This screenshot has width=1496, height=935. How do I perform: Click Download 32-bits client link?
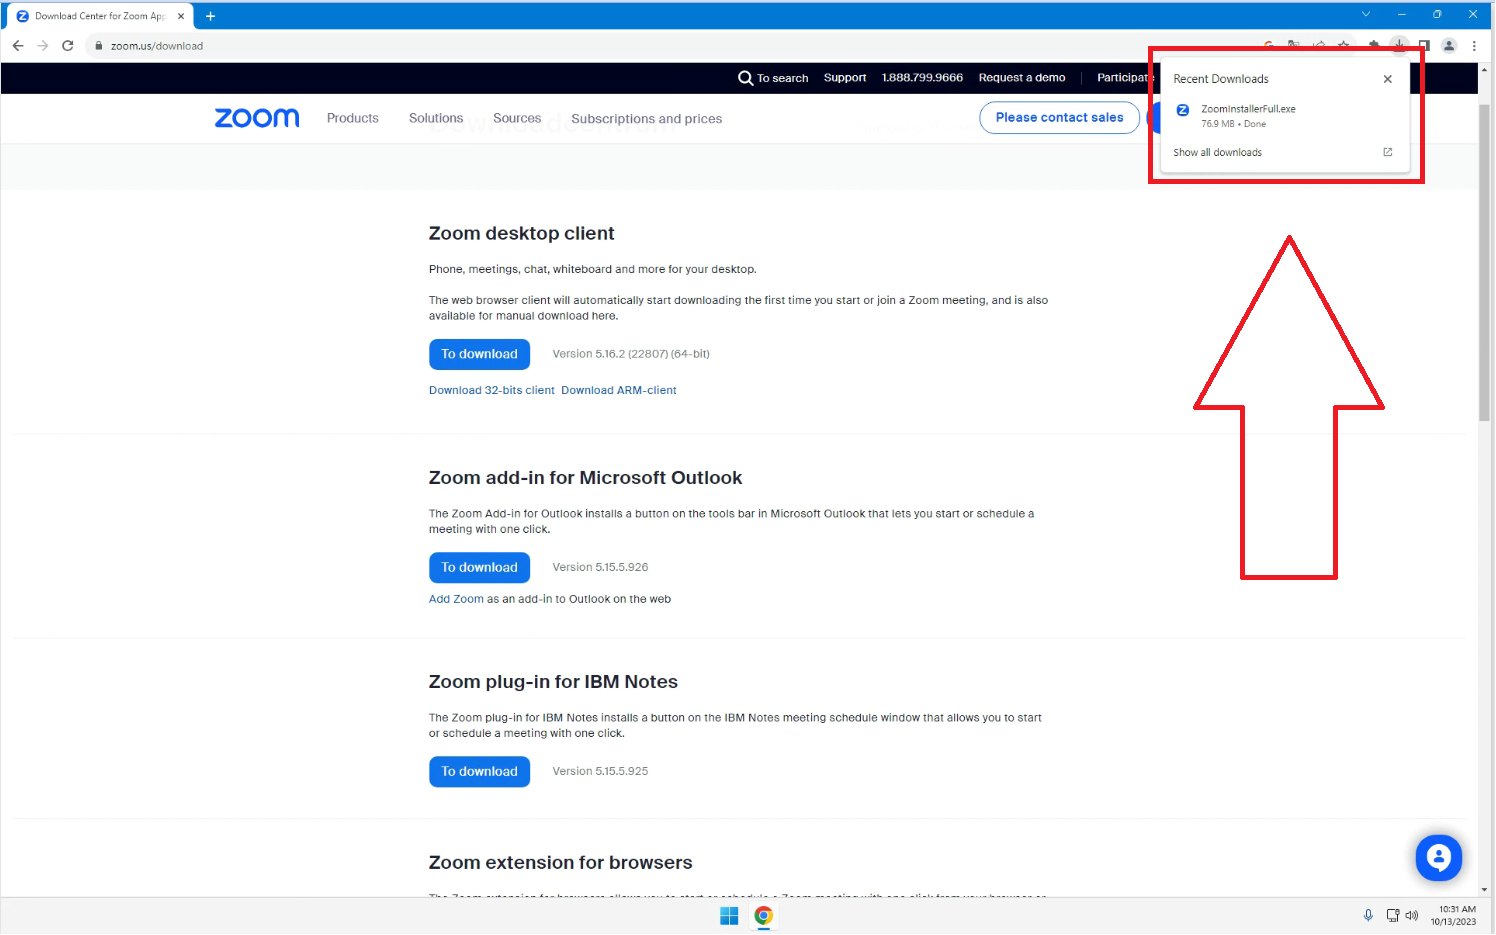pyautogui.click(x=492, y=391)
